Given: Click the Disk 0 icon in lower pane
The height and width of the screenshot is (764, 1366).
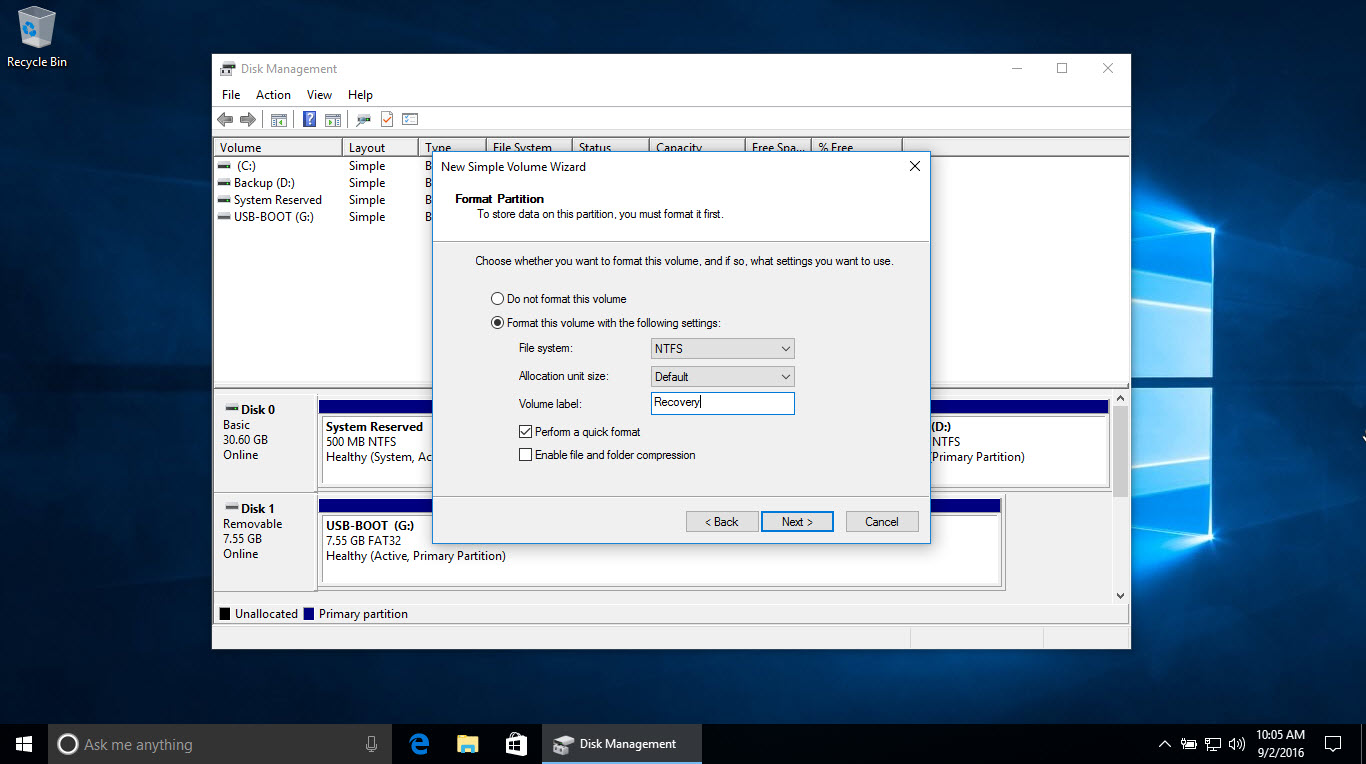Looking at the screenshot, I should (x=231, y=409).
